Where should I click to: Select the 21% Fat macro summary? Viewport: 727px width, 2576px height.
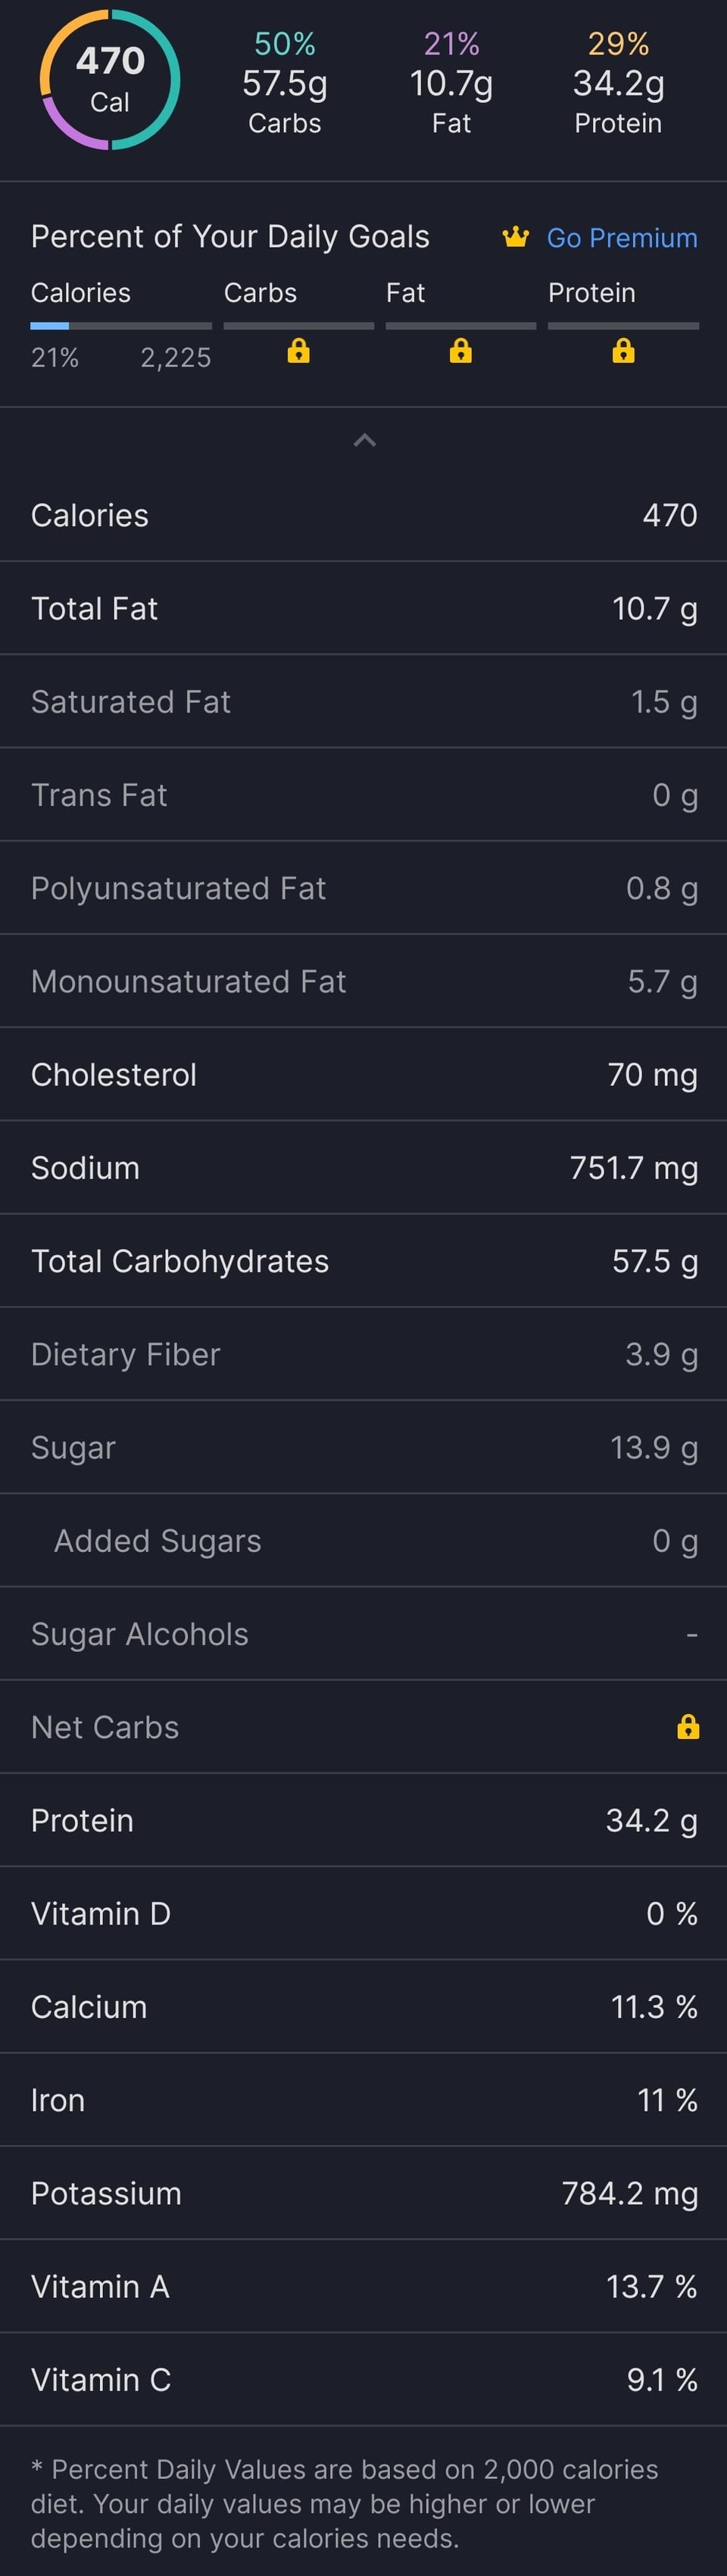[x=451, y=82]
